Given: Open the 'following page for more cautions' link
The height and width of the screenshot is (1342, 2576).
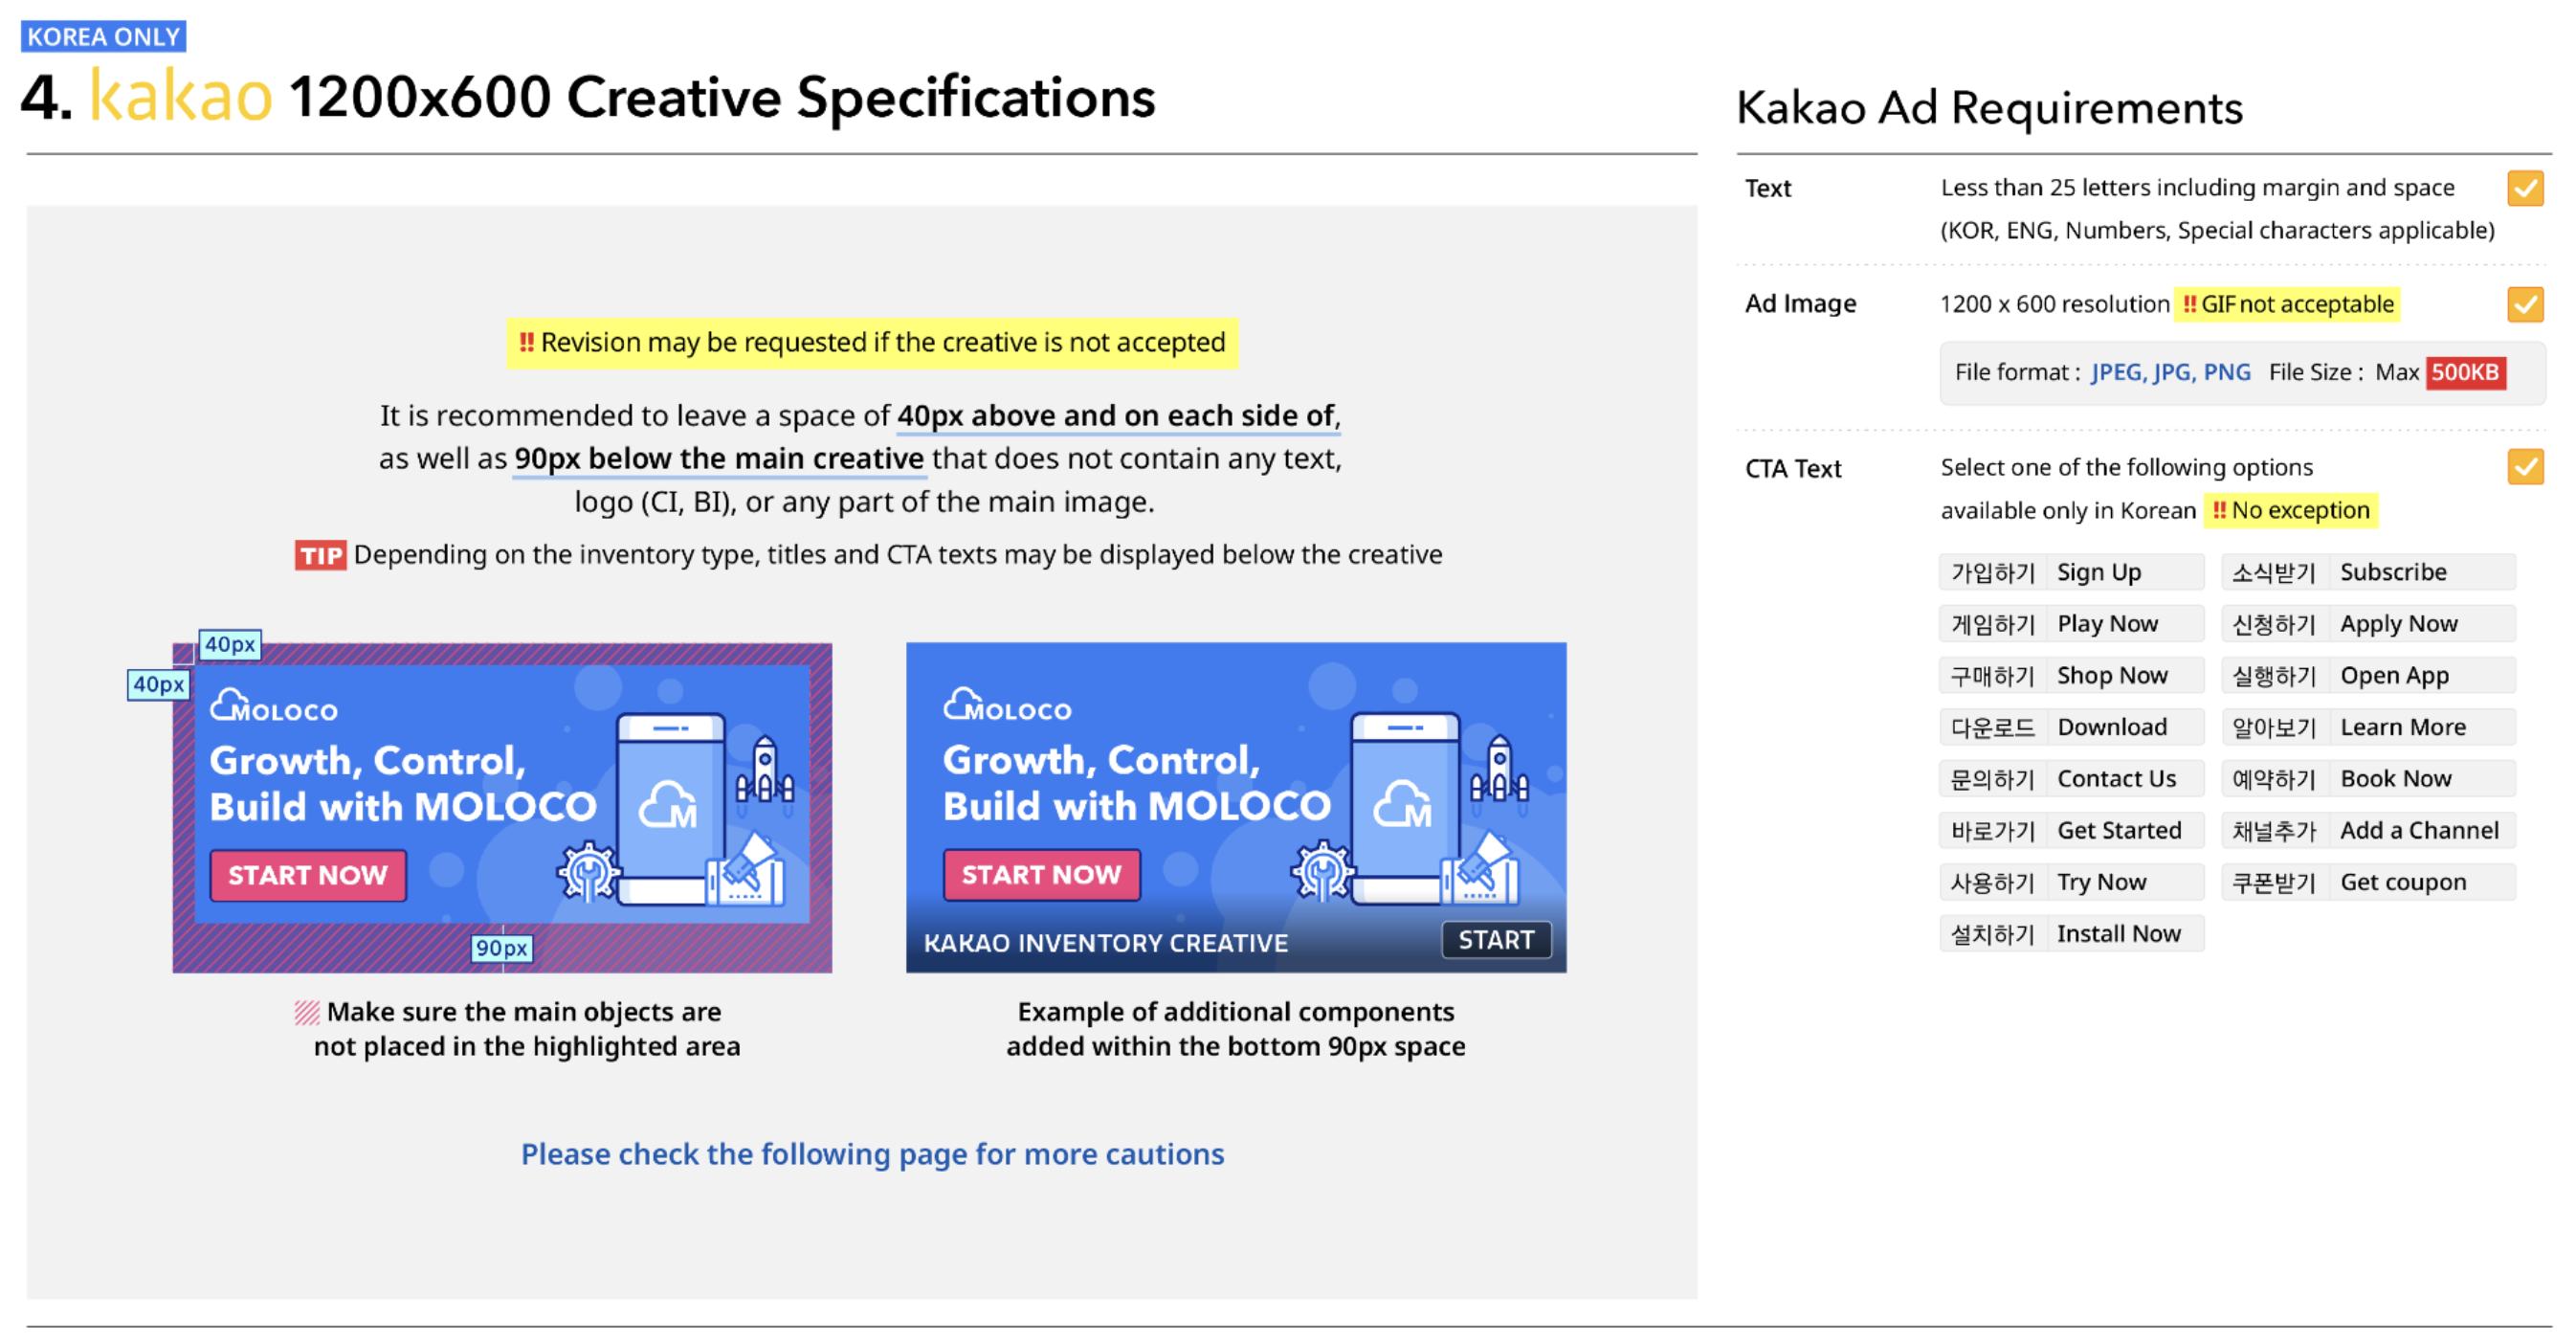Looking at the screenshot, I should [x=872, y=1154].
